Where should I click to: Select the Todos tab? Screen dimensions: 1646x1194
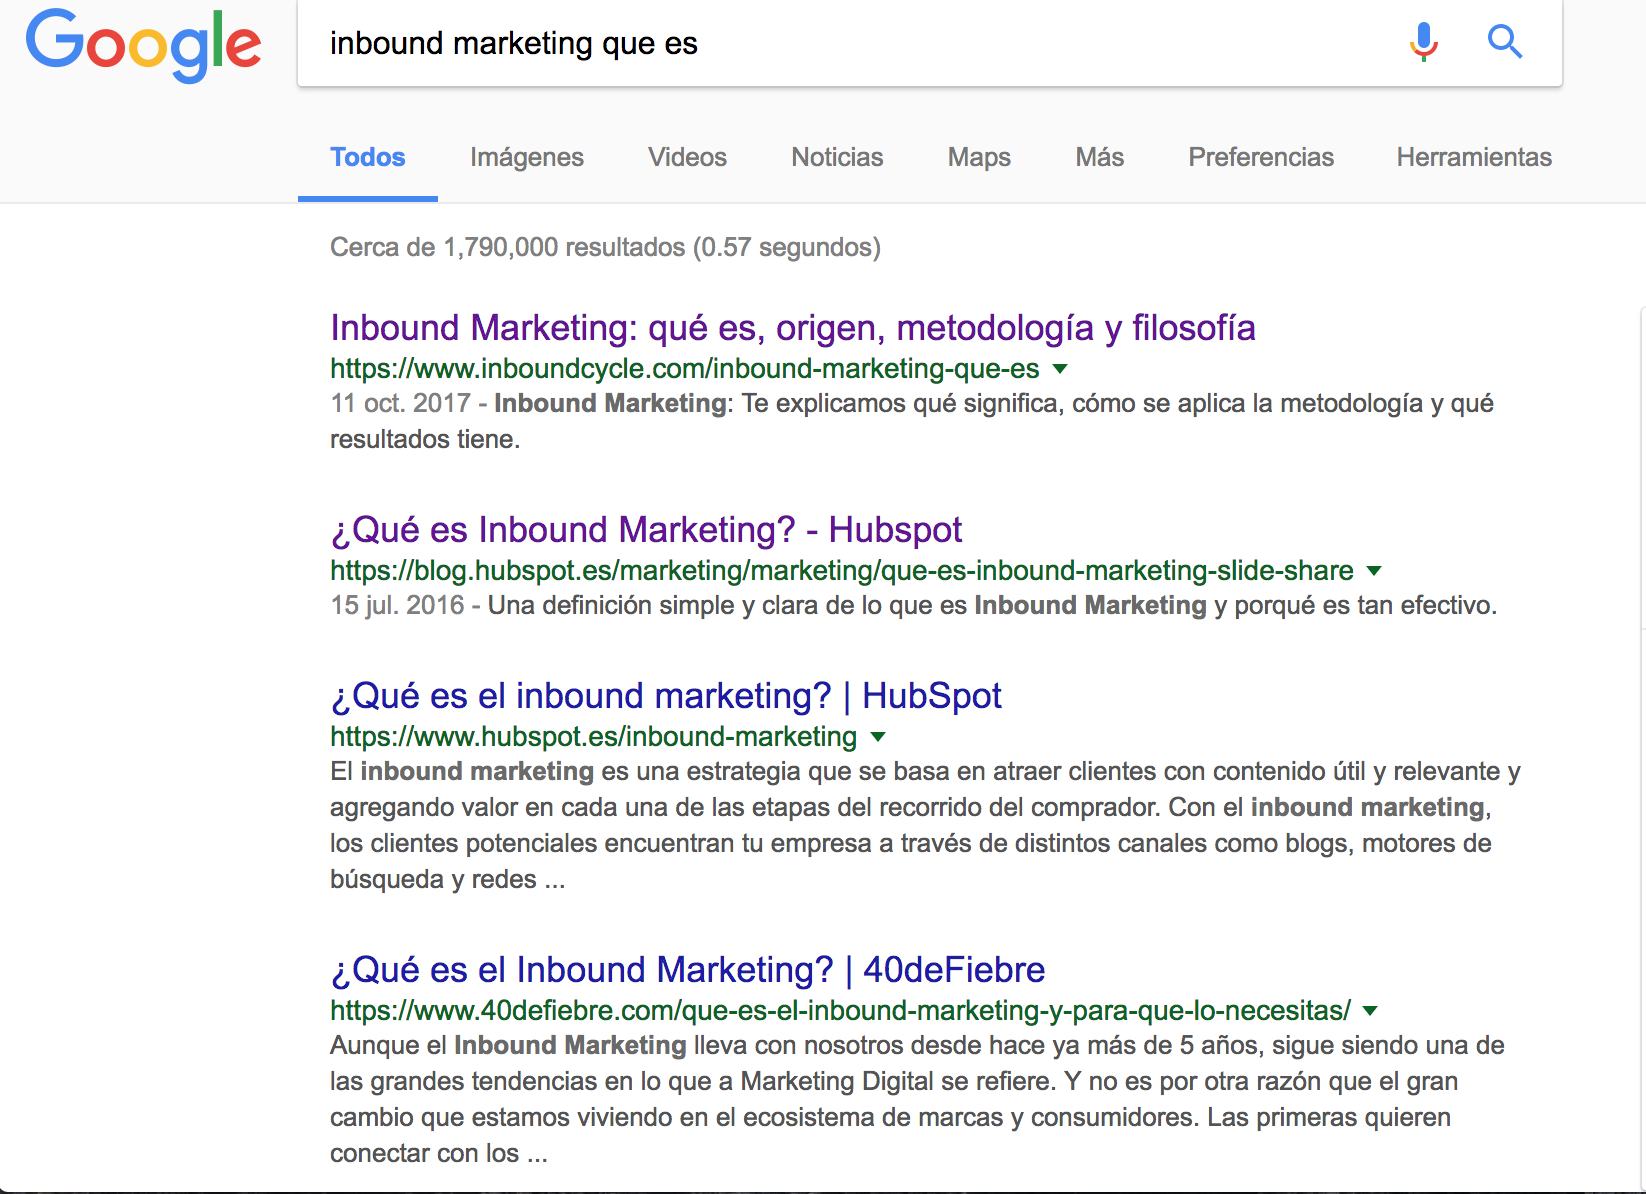click(x=368, y=158)
